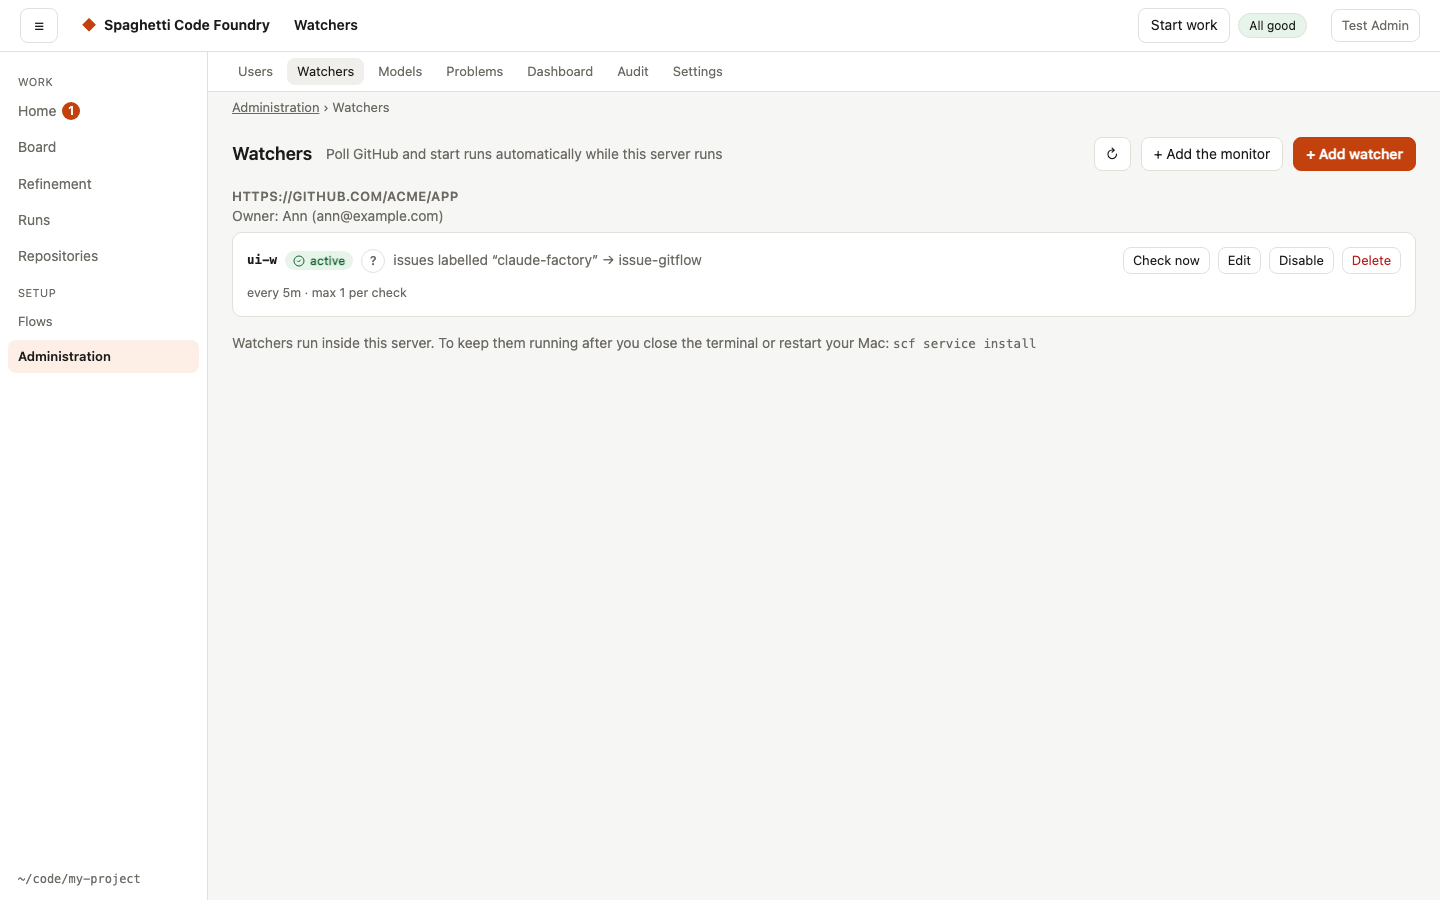Click the "every 5m · max 1 per check" text
Image resolution: width=1440 pixels, height=900 pixels.
coord(327,293)
